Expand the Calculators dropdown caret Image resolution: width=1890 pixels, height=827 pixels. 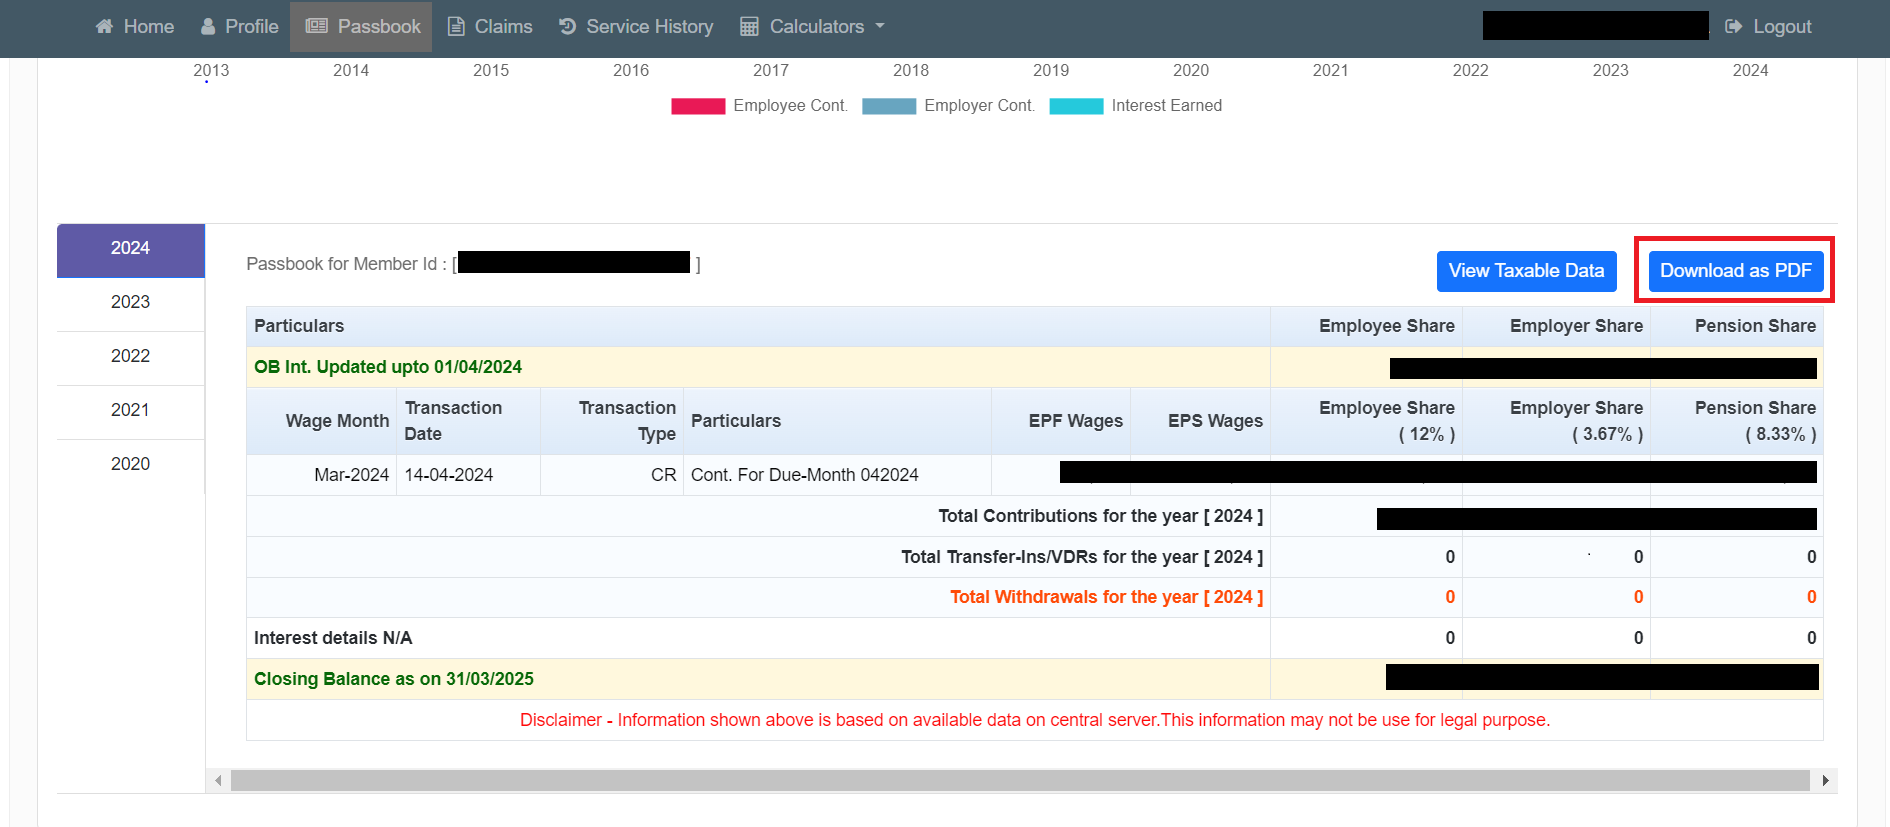coord(880,26)
